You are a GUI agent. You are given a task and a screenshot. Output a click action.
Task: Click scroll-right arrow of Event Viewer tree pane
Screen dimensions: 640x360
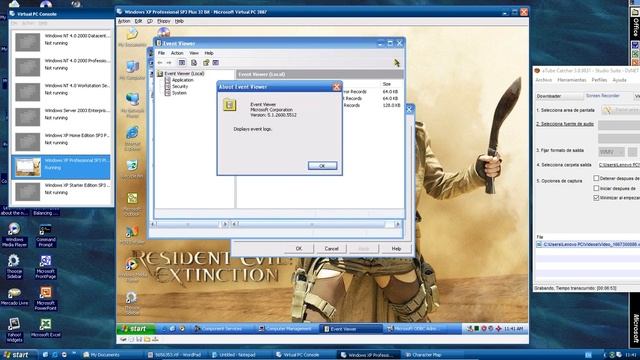point(224,224)
